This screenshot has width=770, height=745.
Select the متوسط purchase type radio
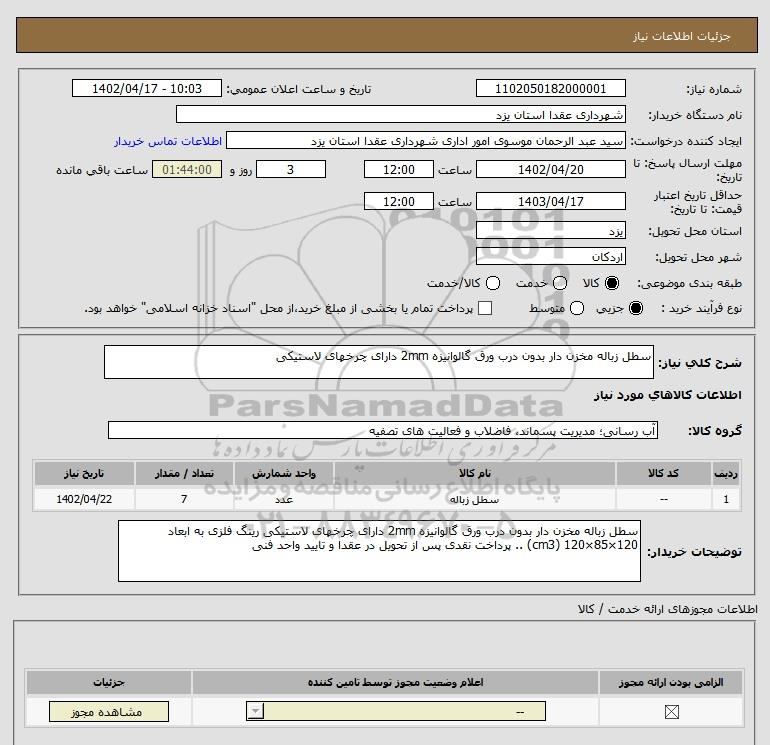tap(577, 308)
